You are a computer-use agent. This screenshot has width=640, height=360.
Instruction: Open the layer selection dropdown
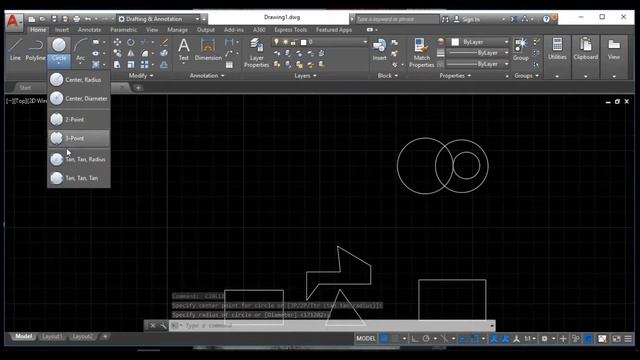point(320,42)
